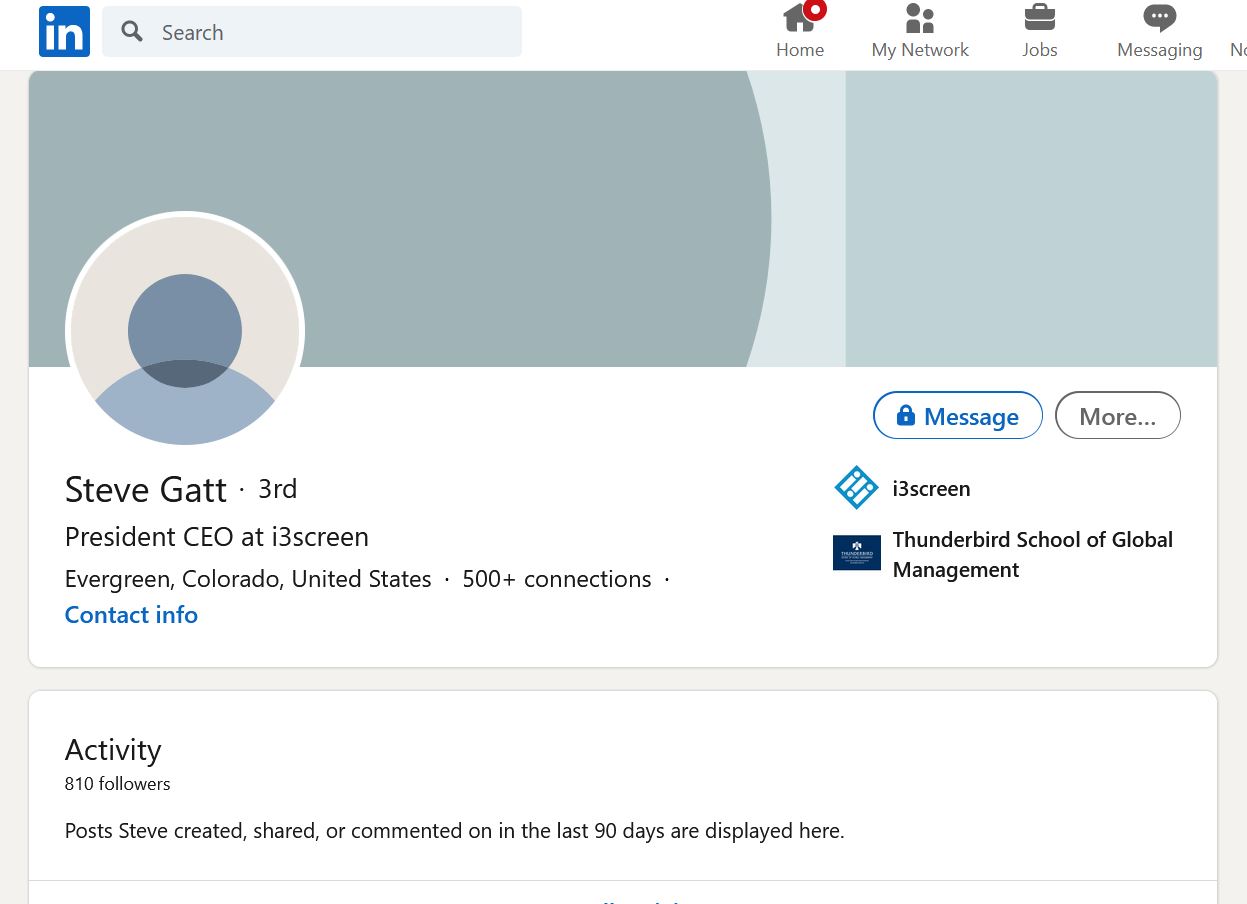This screenshot has width=1247, height=904.
Task: Click the red notification badge on Home
Action: click(815, 10)
